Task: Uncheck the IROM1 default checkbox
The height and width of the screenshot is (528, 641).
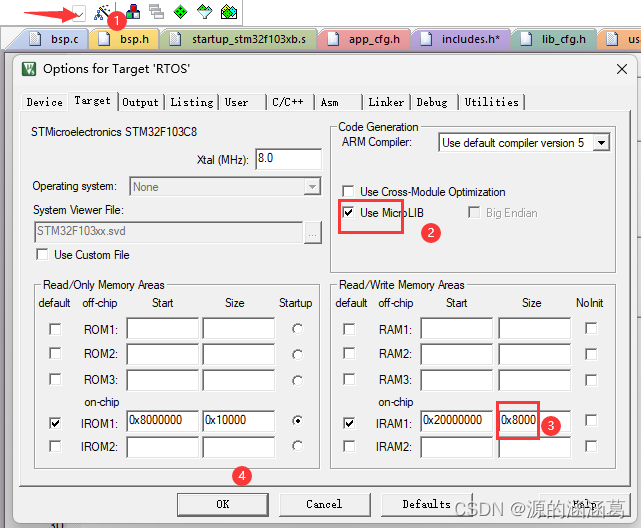Action: tap(55, 423)
